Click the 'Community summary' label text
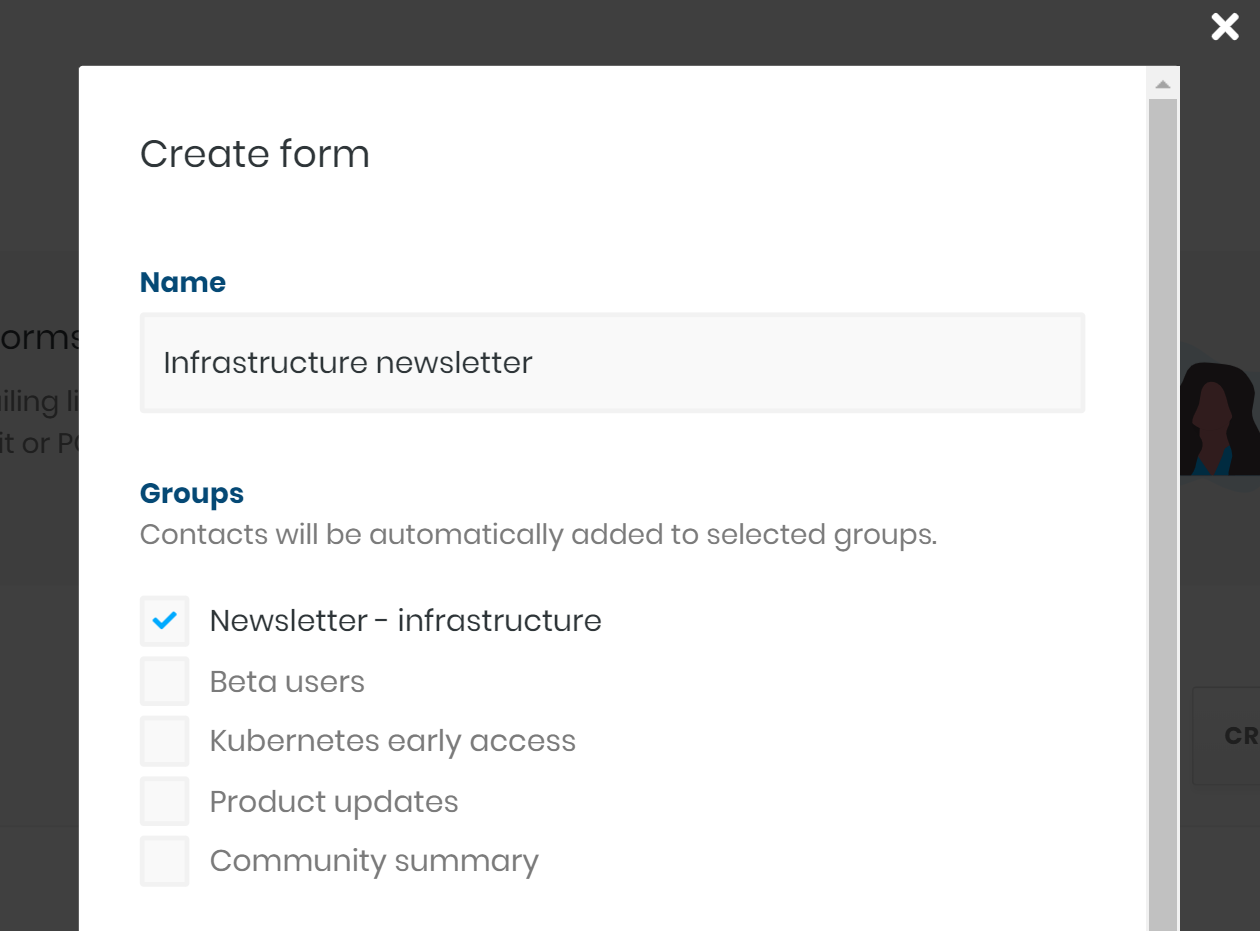1260x931 pixels. [x=374, y=861]
